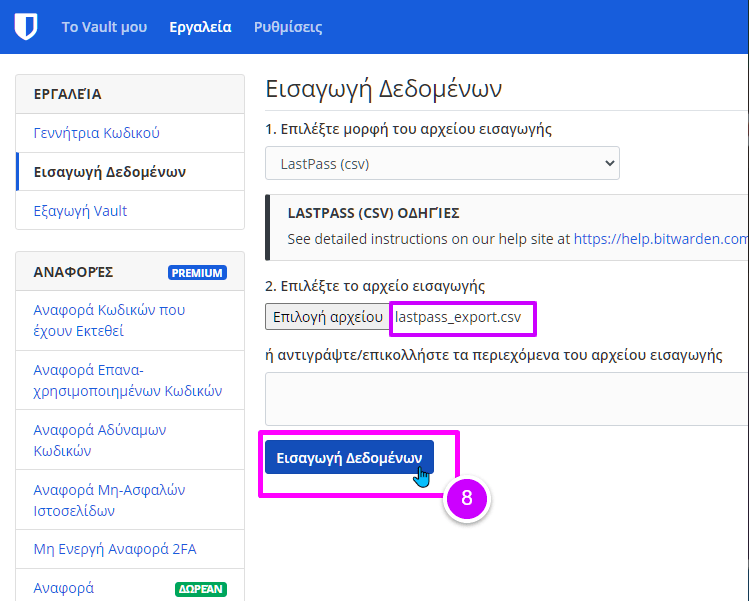Open Το Vault μου in top navigation
749x601 pixels.
click(x=104, y=27)
